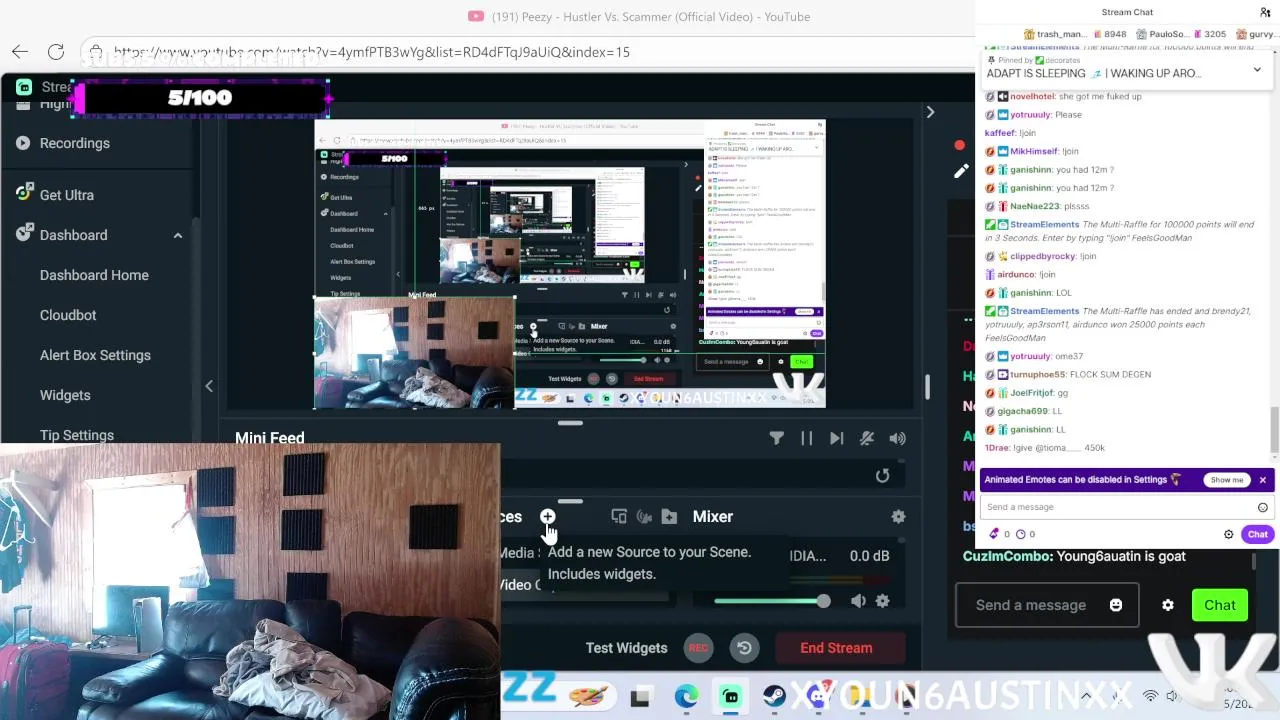Open the chat community users icon
Image resolution: width=1280 pixels, height=720 pixels.
[x=1265, y=12]
